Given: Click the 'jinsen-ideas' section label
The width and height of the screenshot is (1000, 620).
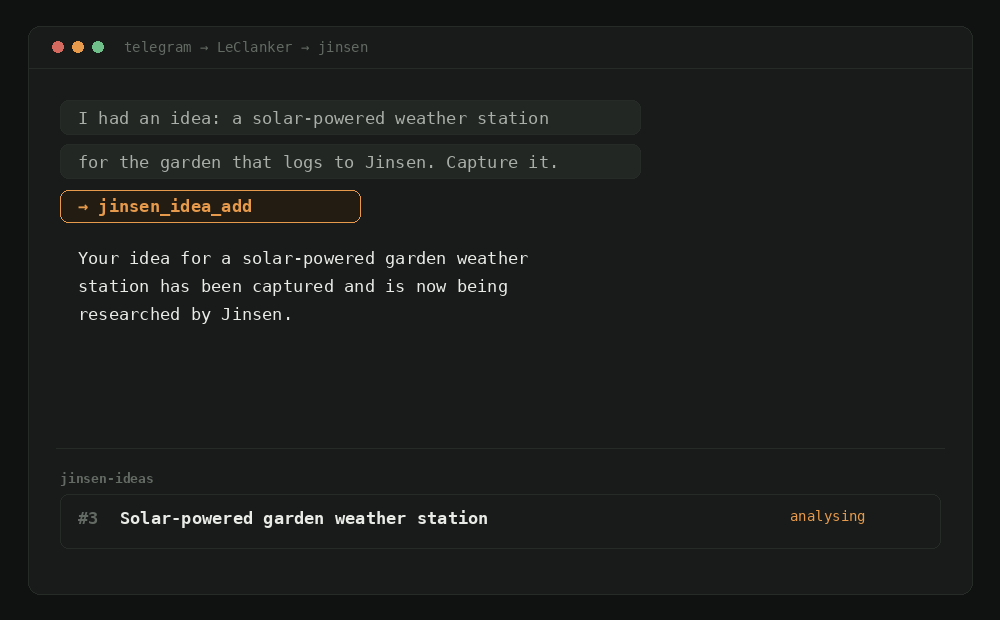Looking at the screenshot, I should coord(107,478).
